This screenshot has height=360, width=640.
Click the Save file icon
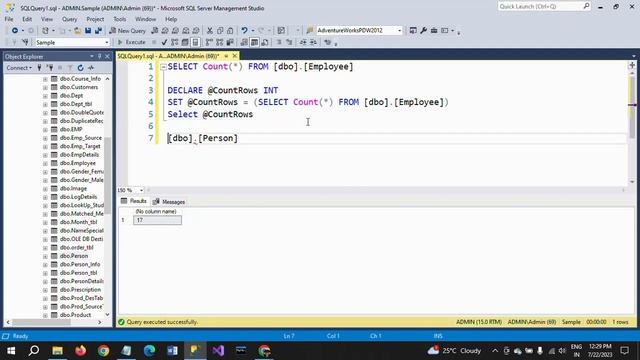(88, 31)
